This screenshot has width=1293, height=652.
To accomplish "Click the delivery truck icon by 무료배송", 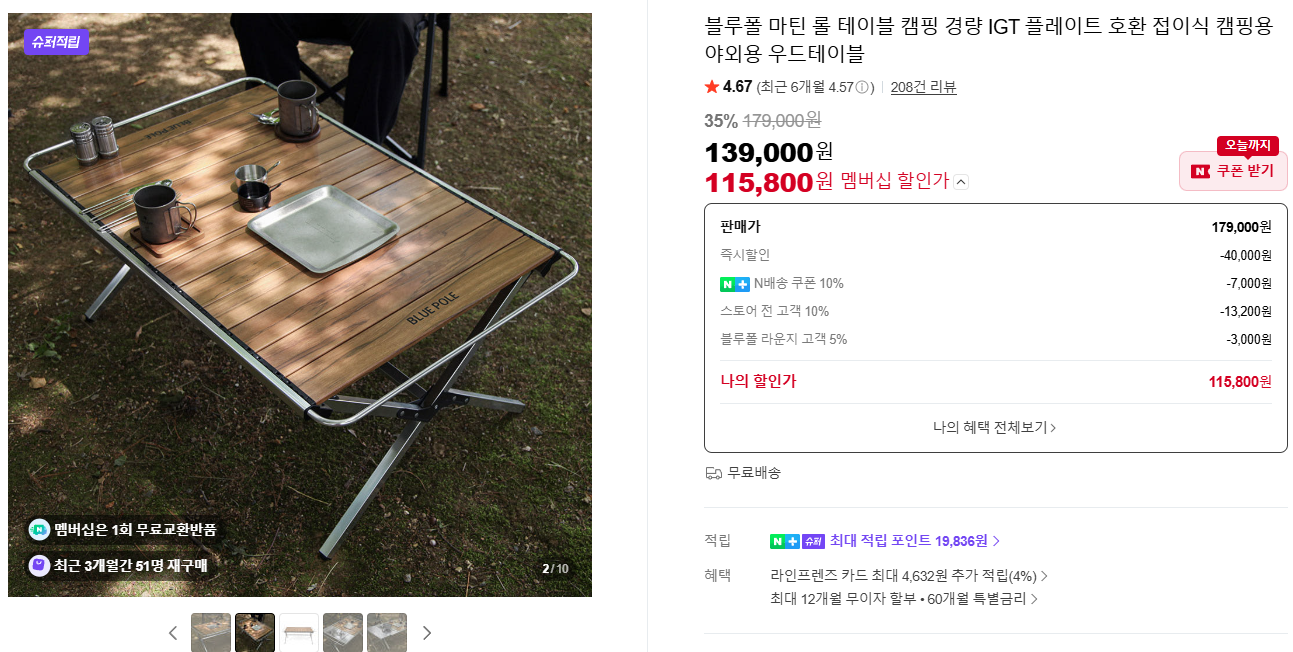I will tap(713, 473).
